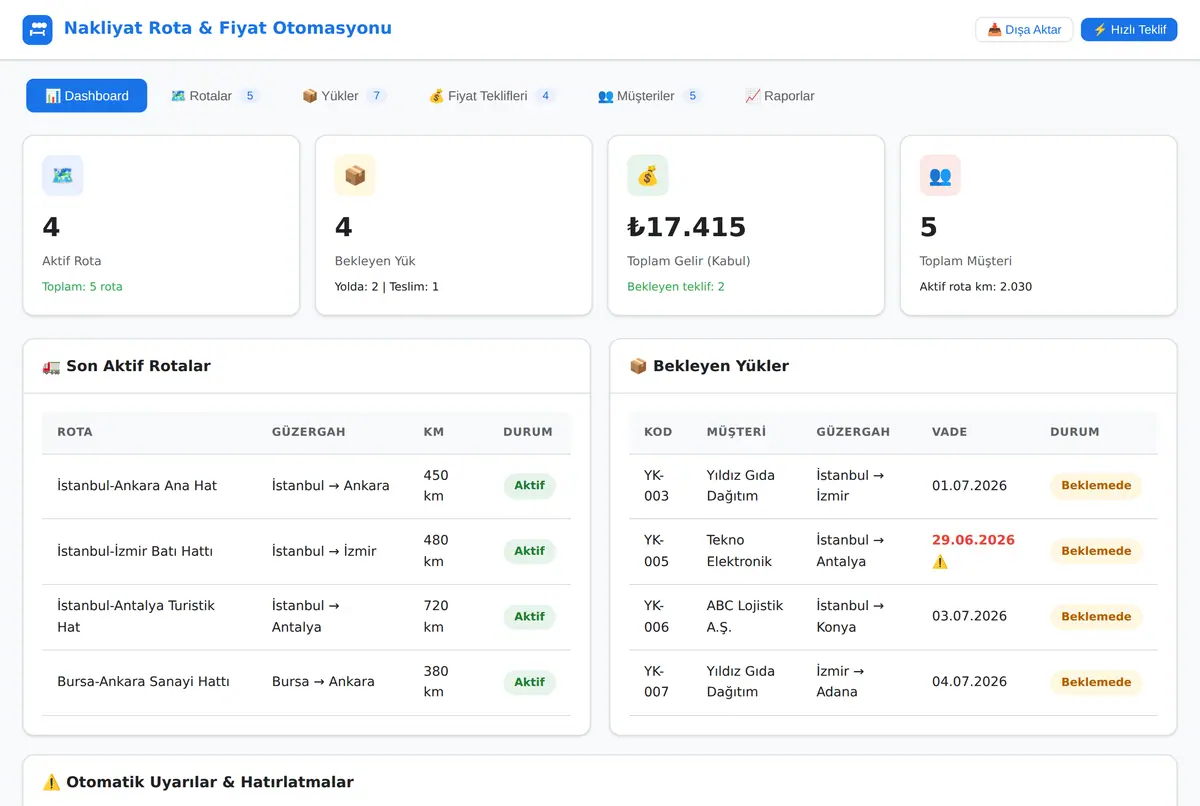This screenshot has width=1200, height=806.
Task: Click the Bekleyen teklif: 2 text
Action: coord(676,287)
